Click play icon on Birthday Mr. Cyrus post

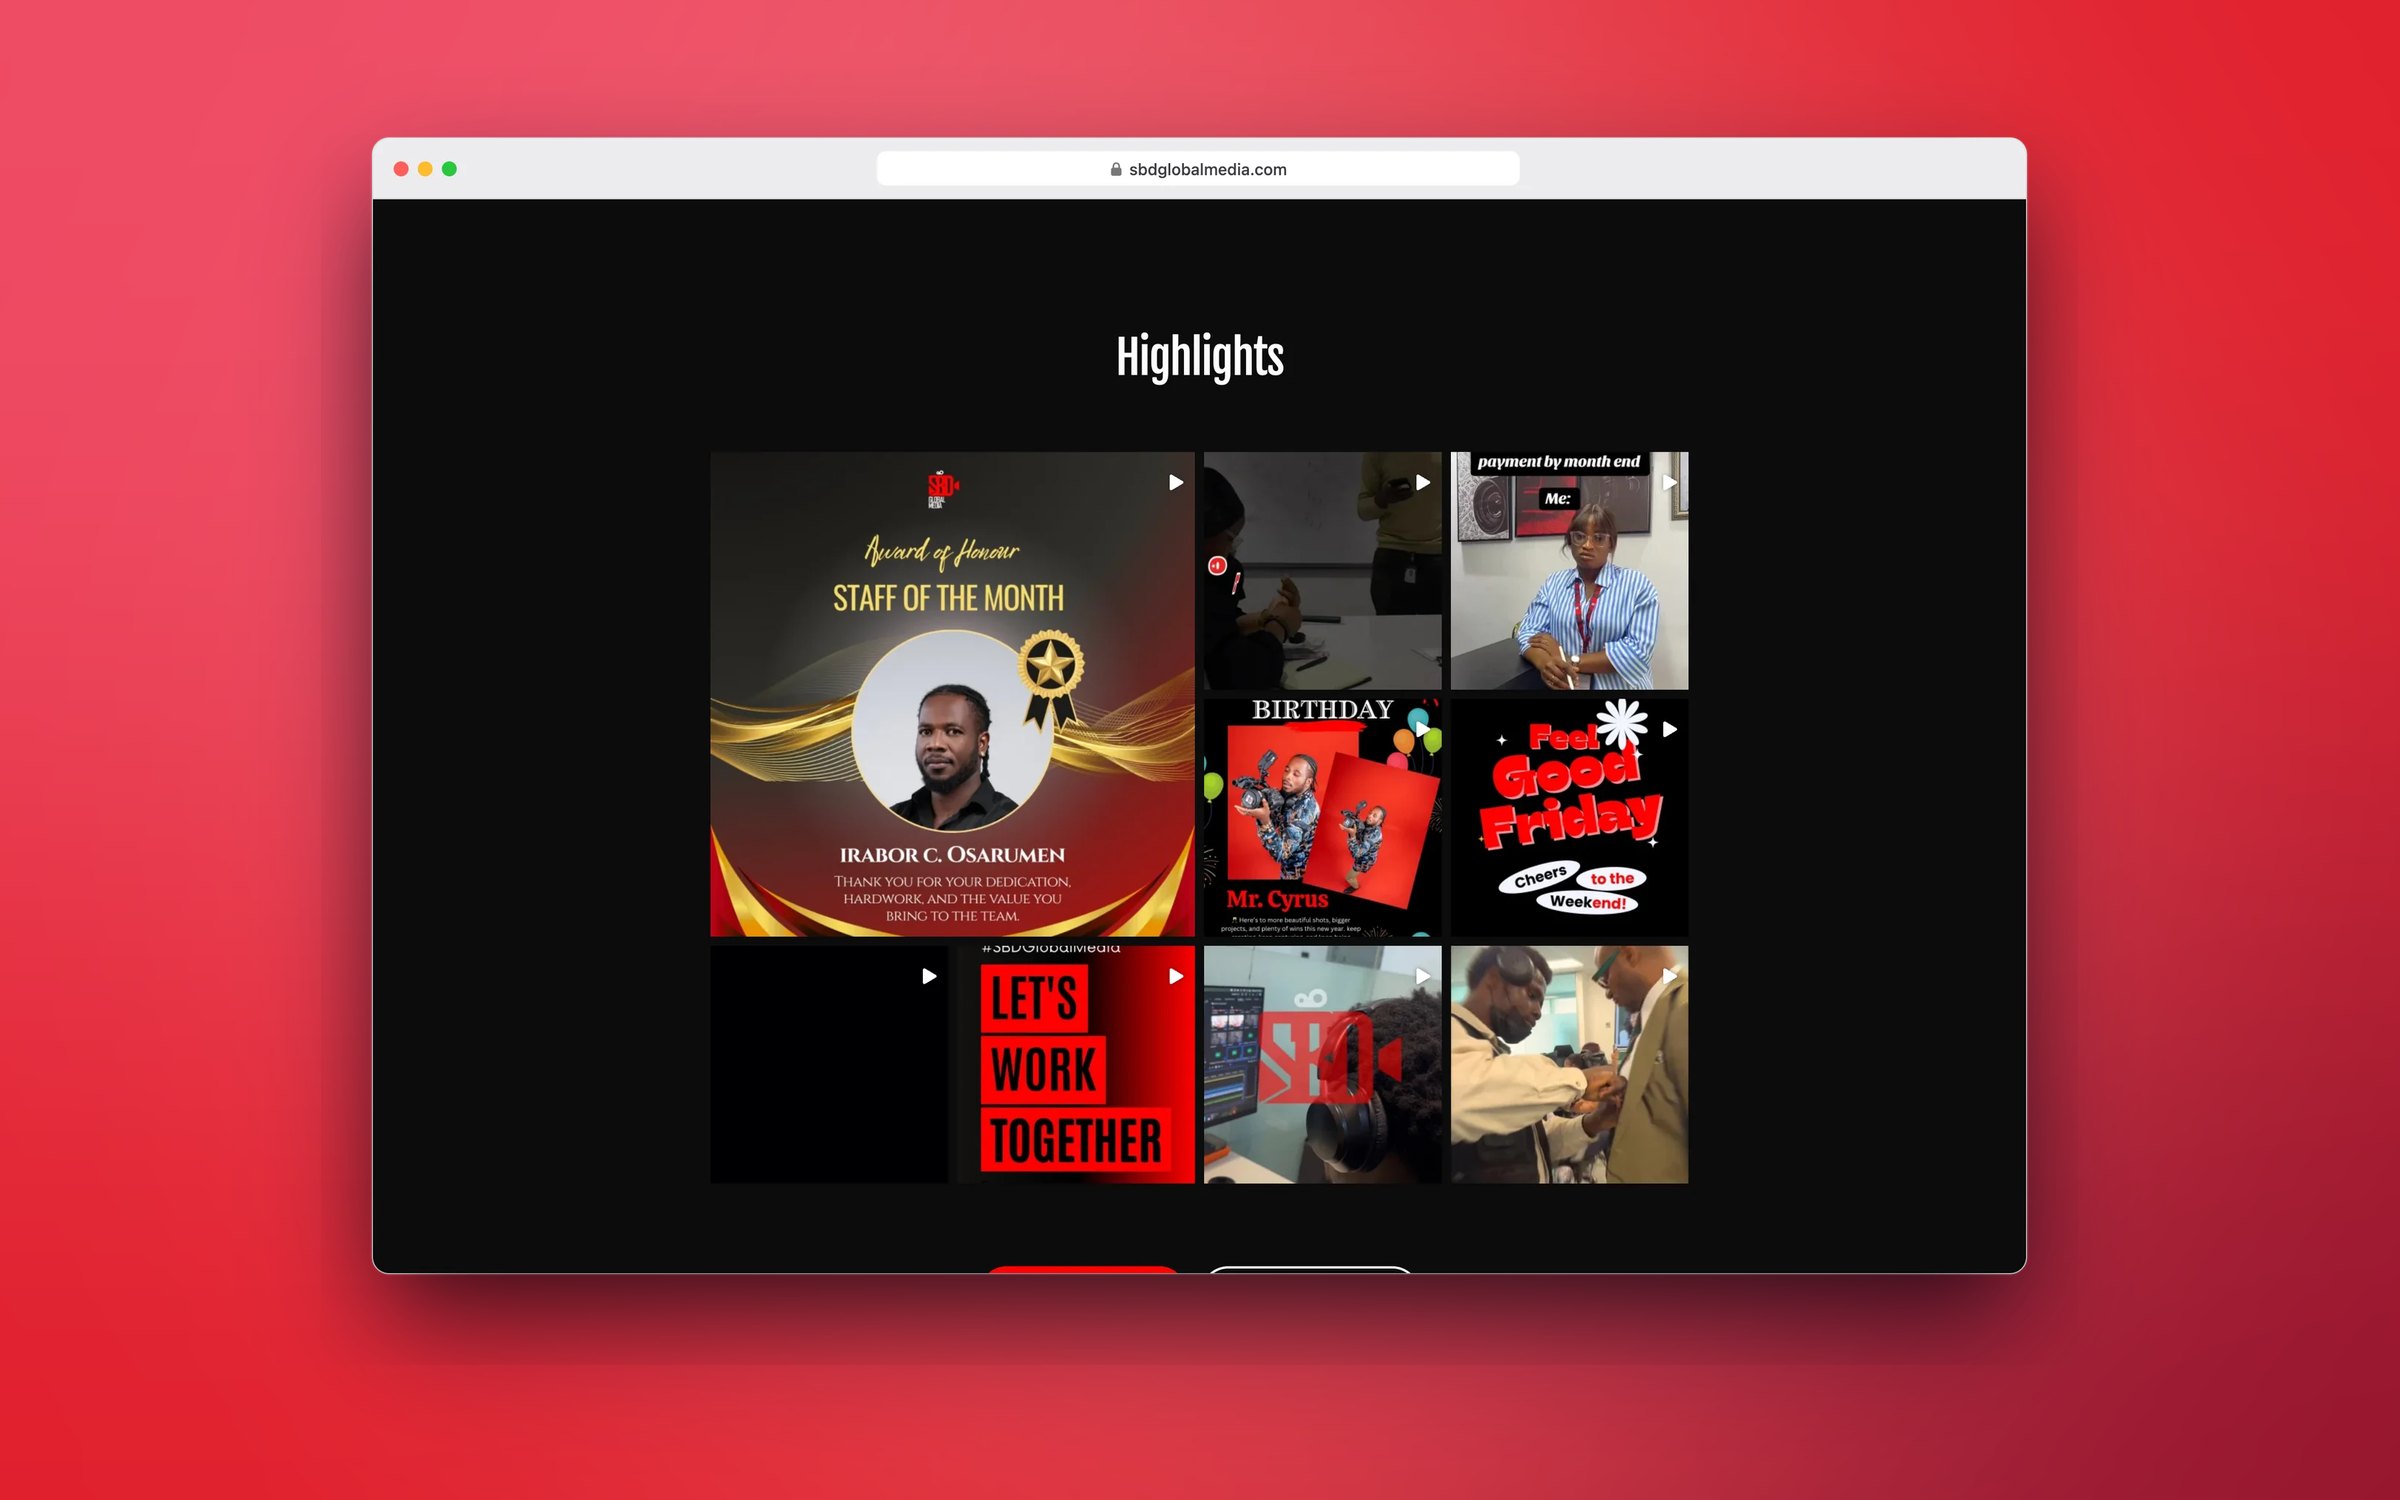click(x=1423, y=729)
